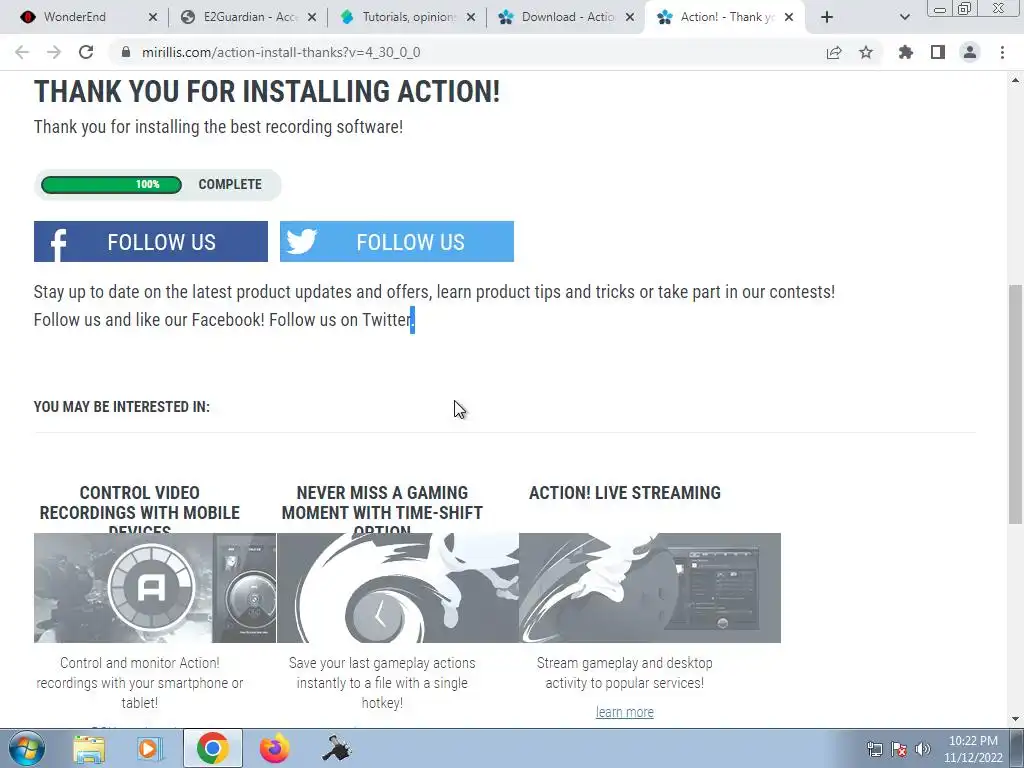Click the scrollbar up arrow
The height and width of the screenshot is (768, 1024).
coord(1015,80)
